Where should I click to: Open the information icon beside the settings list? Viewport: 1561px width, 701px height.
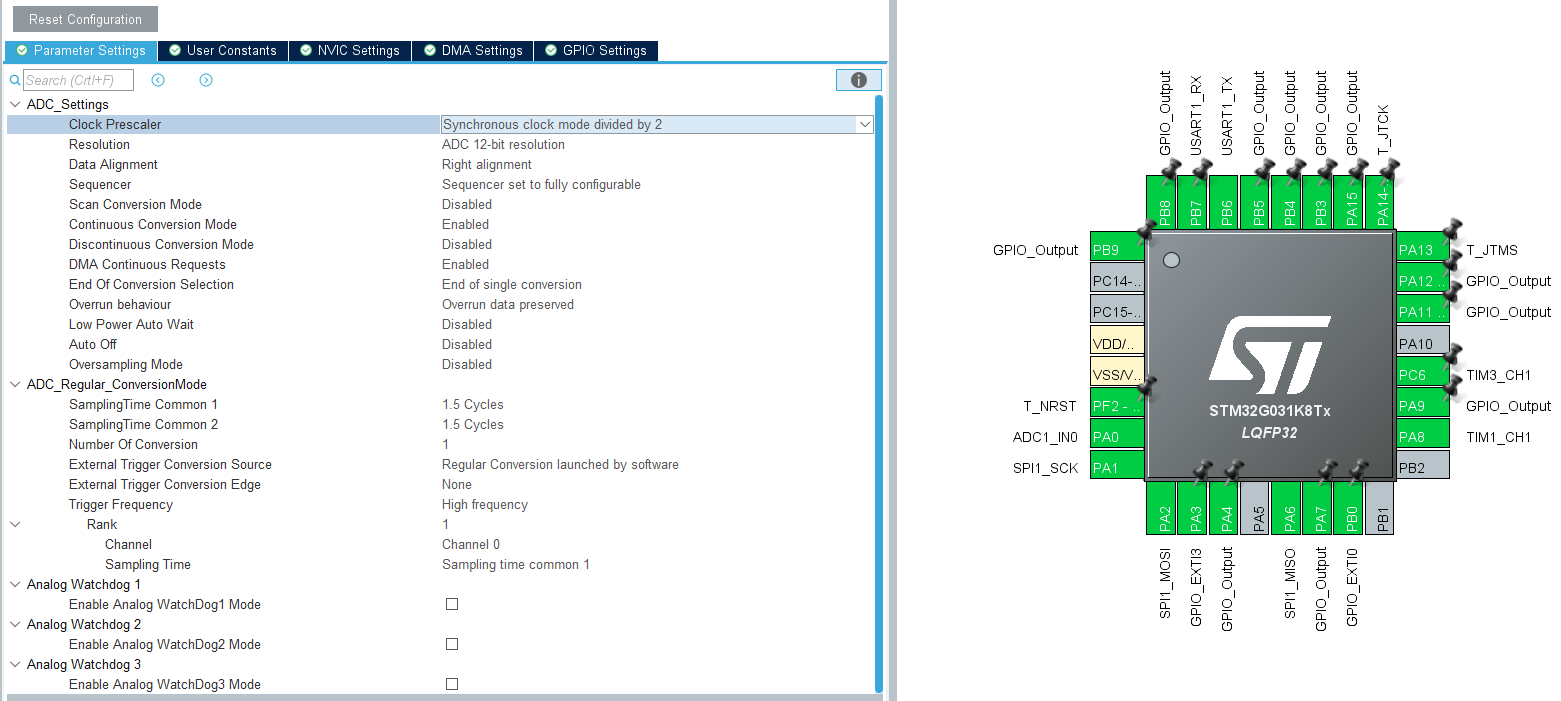[858, 79]
